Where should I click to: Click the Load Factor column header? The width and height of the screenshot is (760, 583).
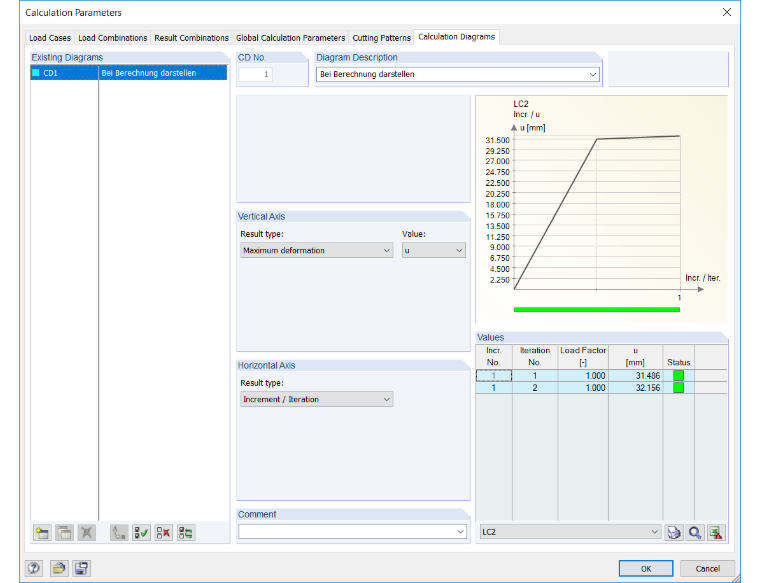[x=583, y=357]
